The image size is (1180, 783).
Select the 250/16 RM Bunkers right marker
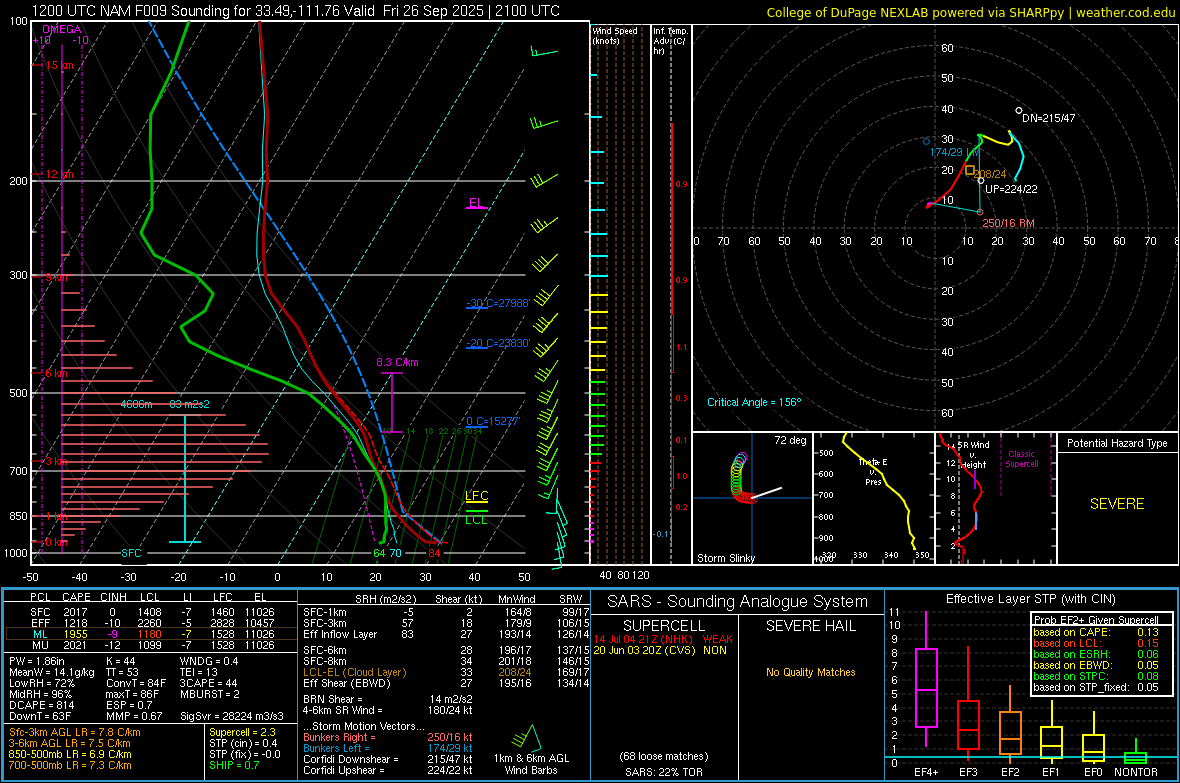[981, 212]
